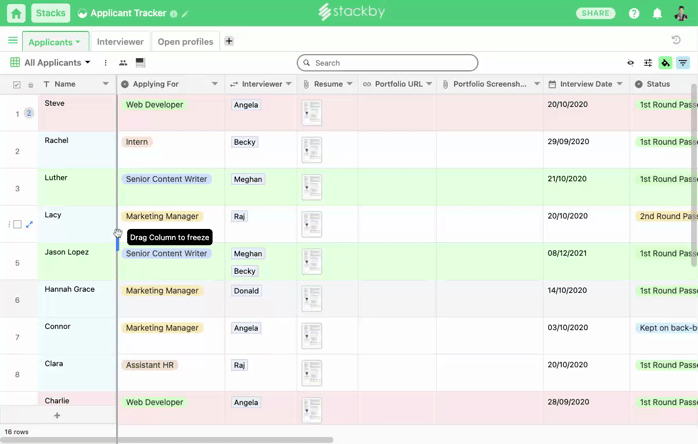
Task: Click the Resume attachment paperclip icon
Action: click(306, 84)
